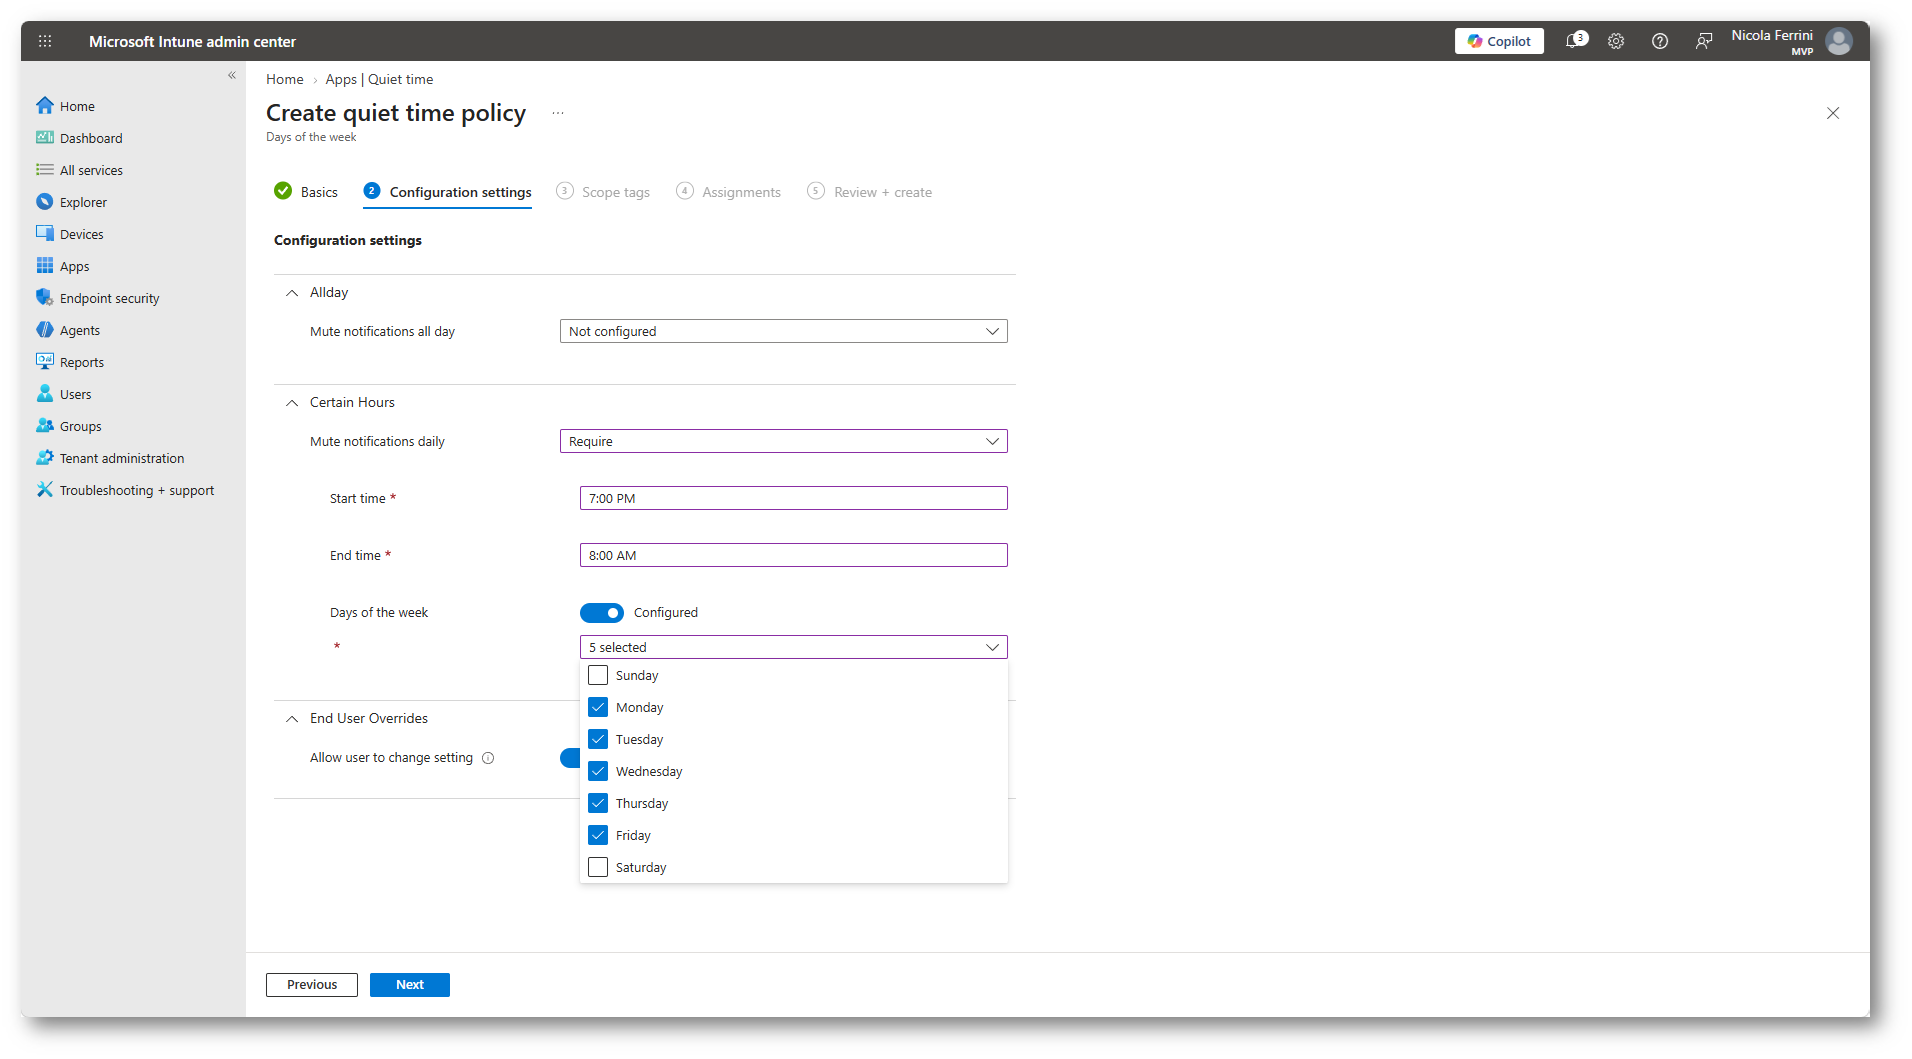Open Help question mark icon

(x=1660, y=41)
